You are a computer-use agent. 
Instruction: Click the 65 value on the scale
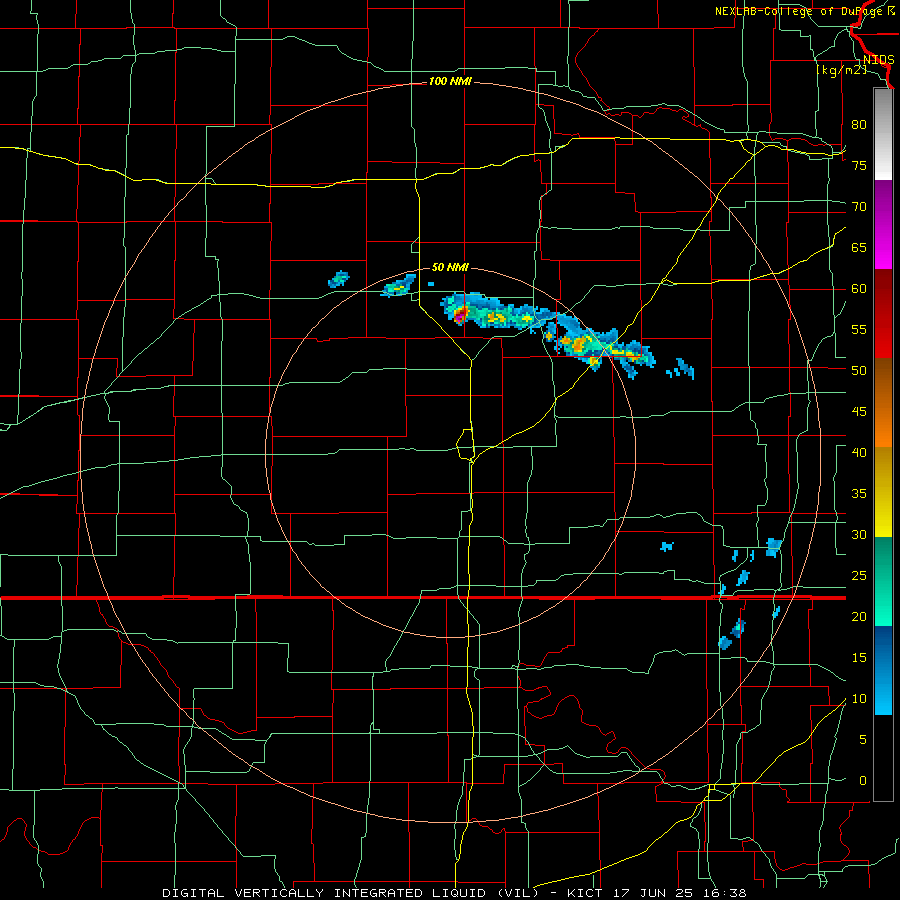859,247
